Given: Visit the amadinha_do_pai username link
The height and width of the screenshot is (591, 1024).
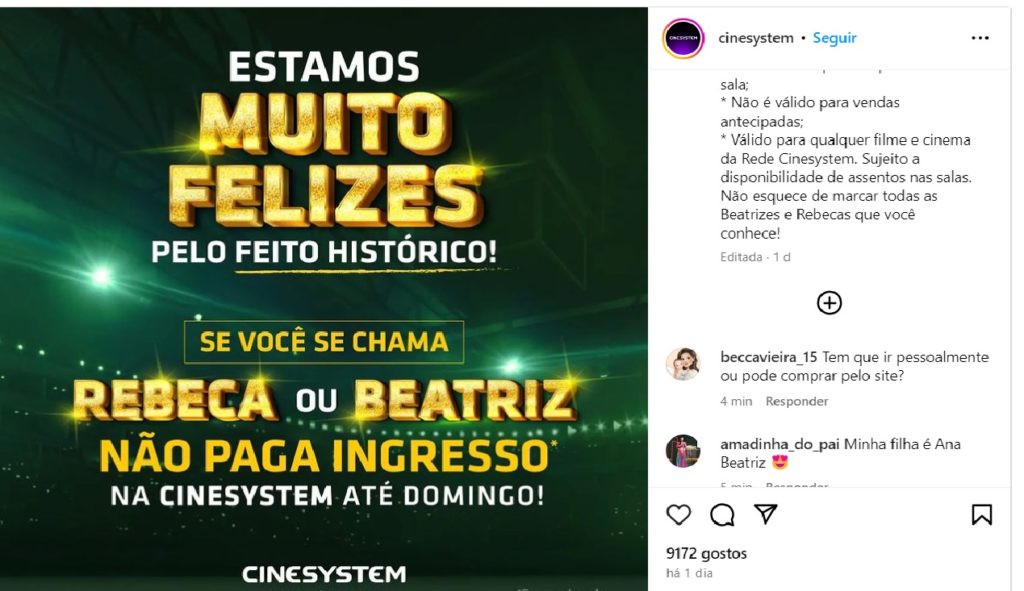Looking at the screenshot, I should tap(780, 444).
